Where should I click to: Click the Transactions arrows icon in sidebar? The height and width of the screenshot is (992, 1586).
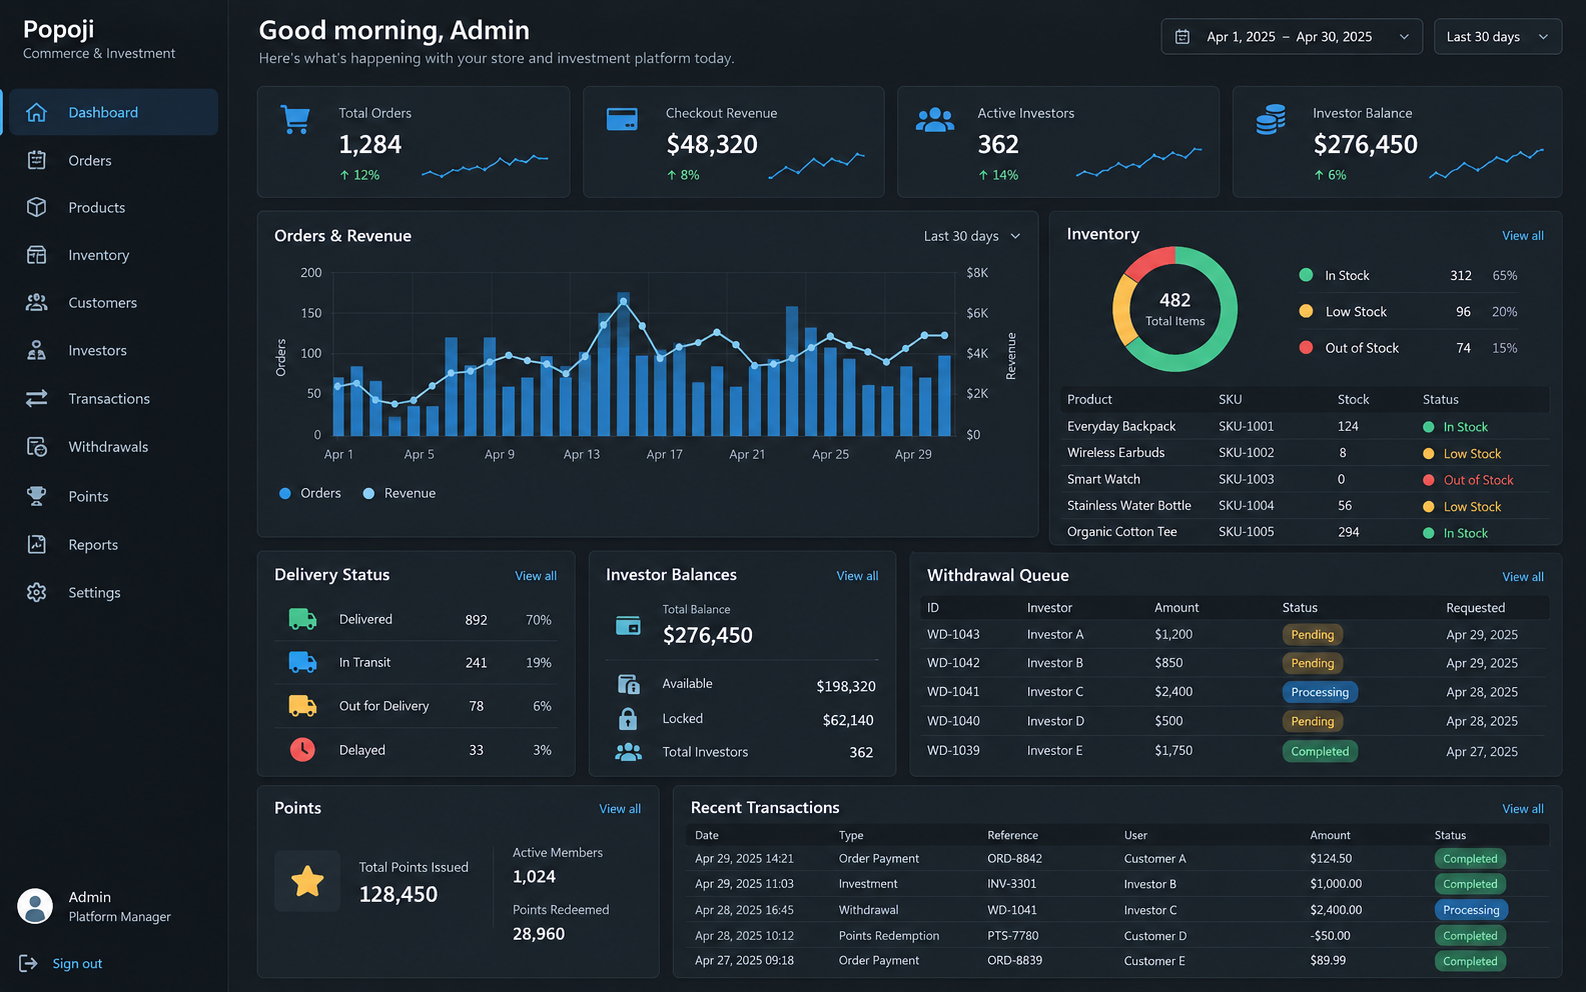click(x=36, y=398)
